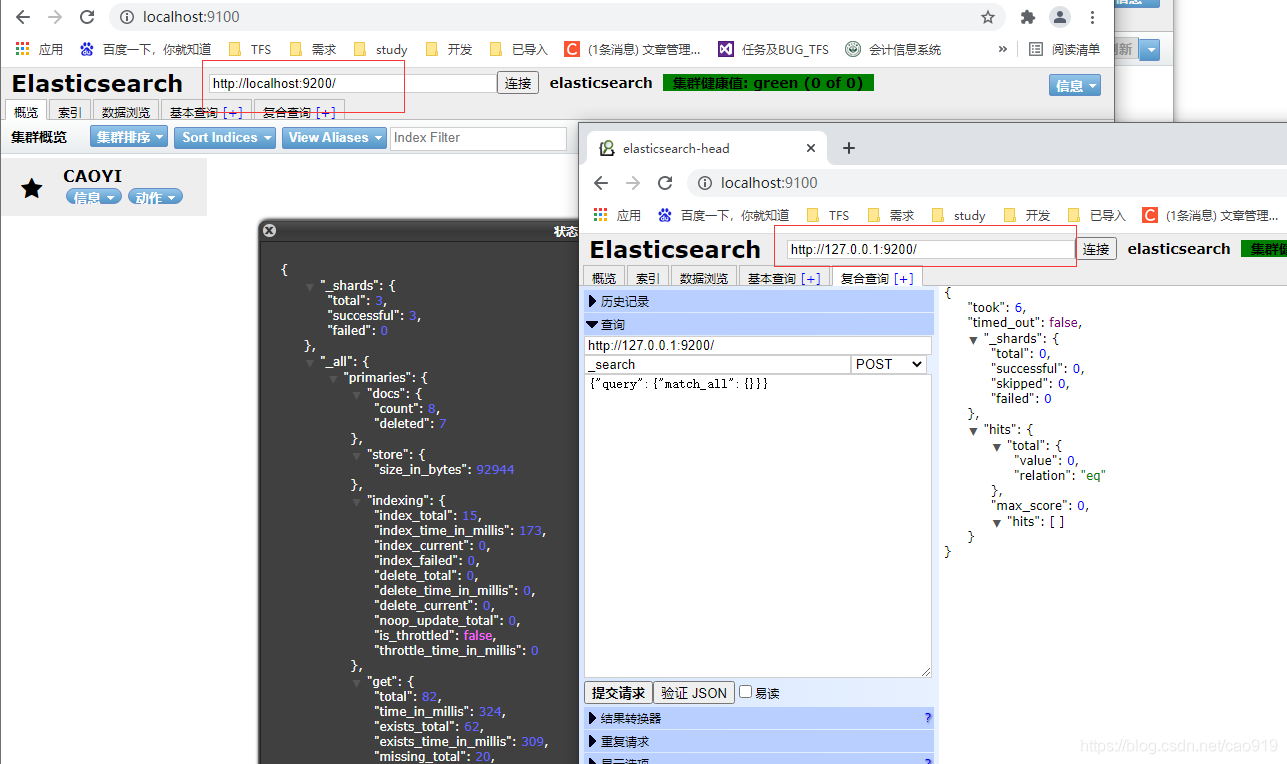Viewport: 1287px width, 764px height.
Task: Go back in the rear browser window
Action: [23, 17]
